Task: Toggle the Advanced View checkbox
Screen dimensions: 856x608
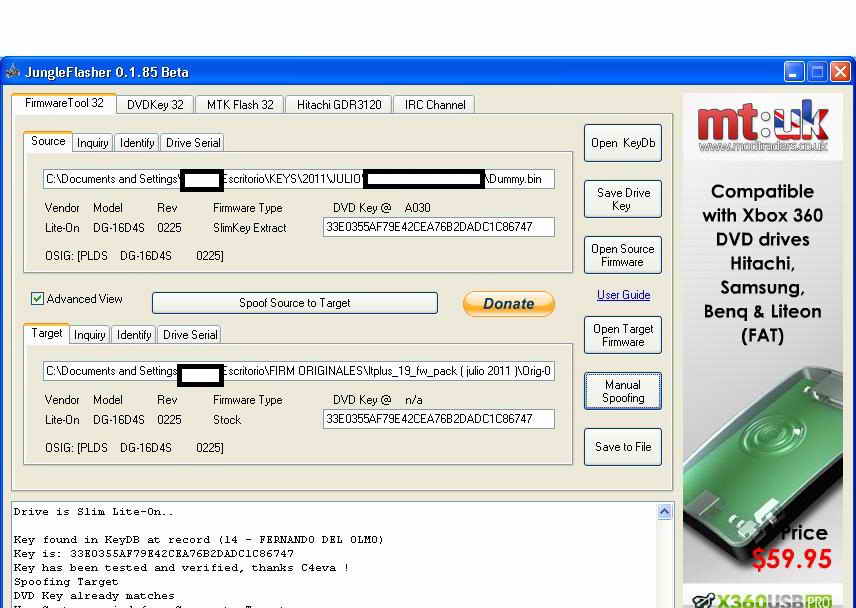Action: tap(37, 299)
